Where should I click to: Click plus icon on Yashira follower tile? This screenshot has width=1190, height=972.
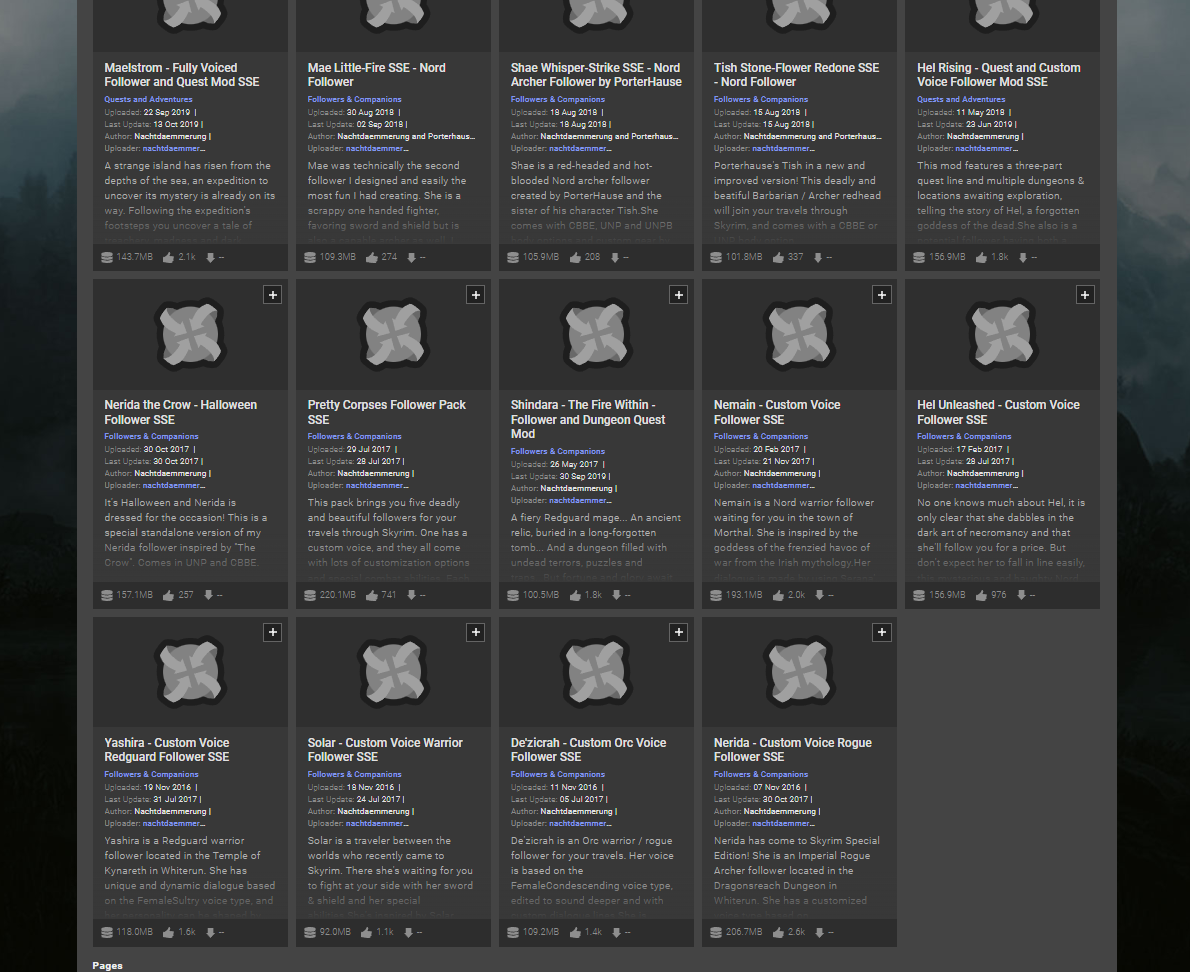tap(272, 632)
